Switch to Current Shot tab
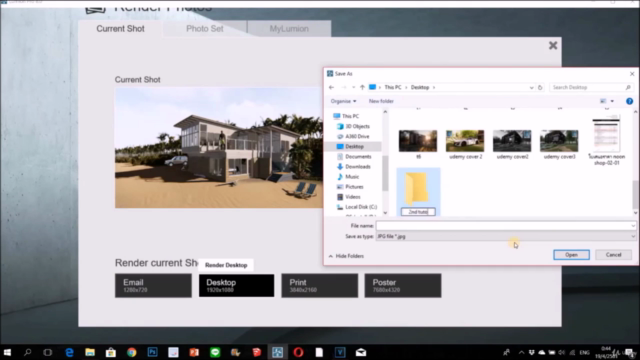This screenshot has height=360, width=640. (120, 29)
